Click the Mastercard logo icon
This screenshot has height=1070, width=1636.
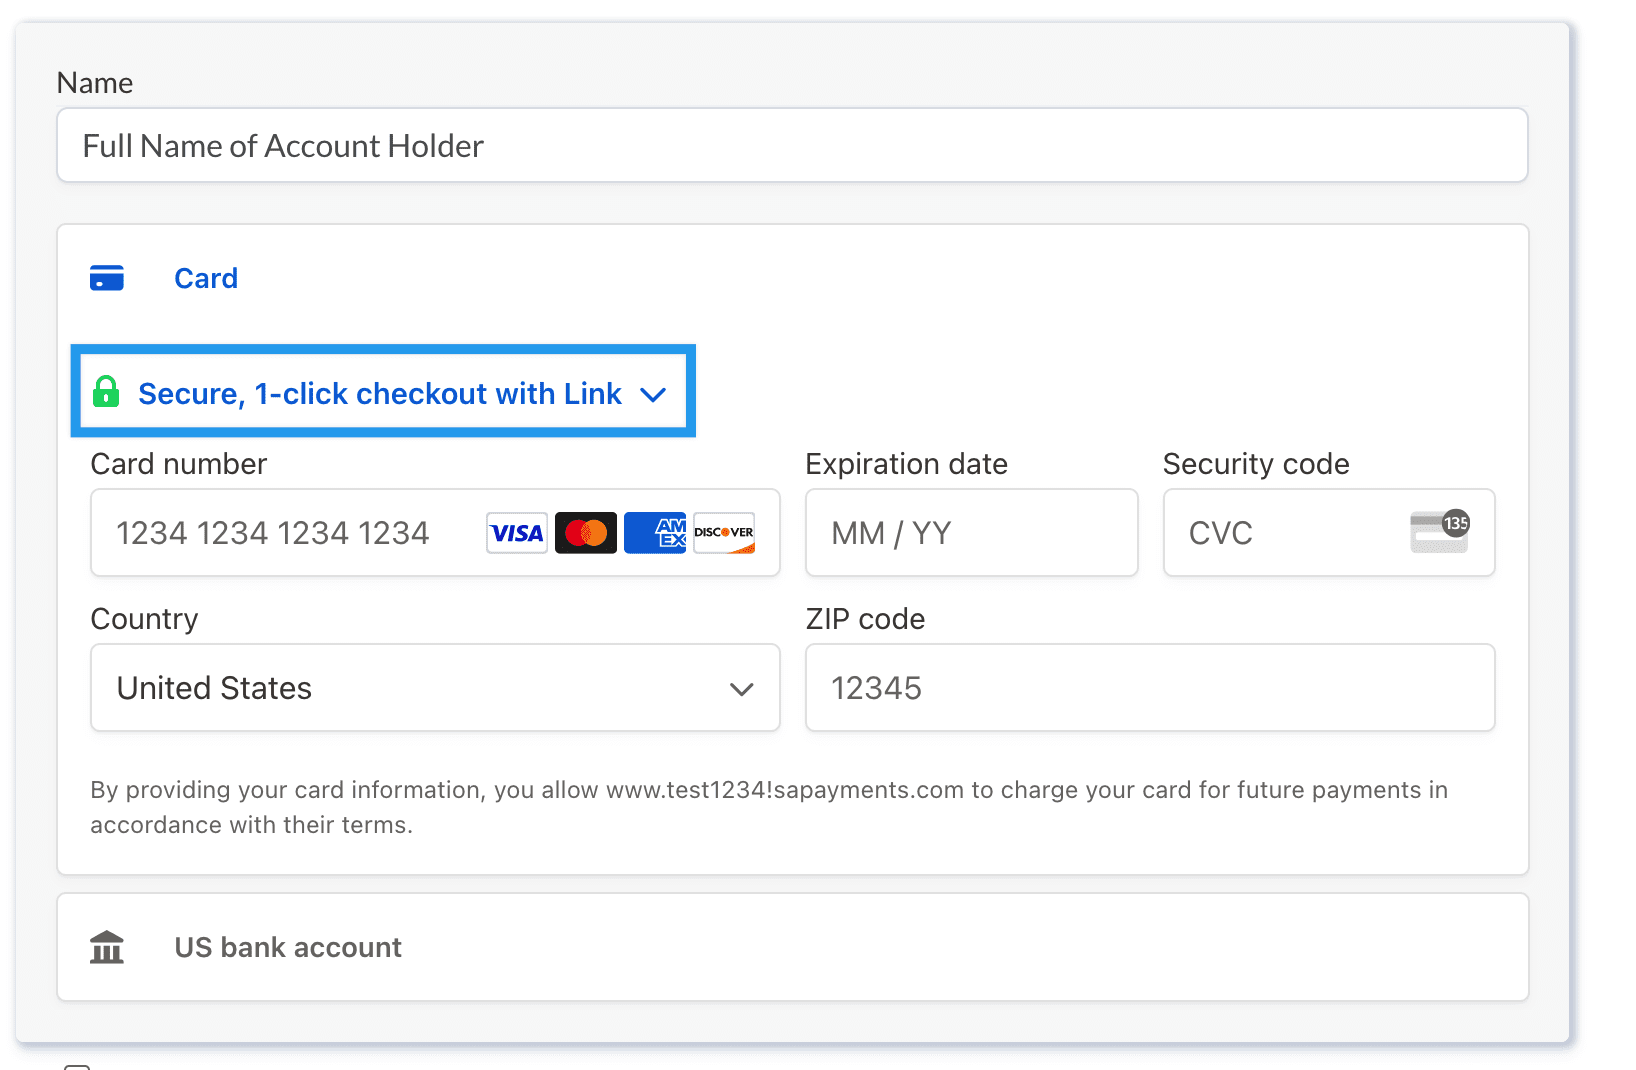click(586, 533)
